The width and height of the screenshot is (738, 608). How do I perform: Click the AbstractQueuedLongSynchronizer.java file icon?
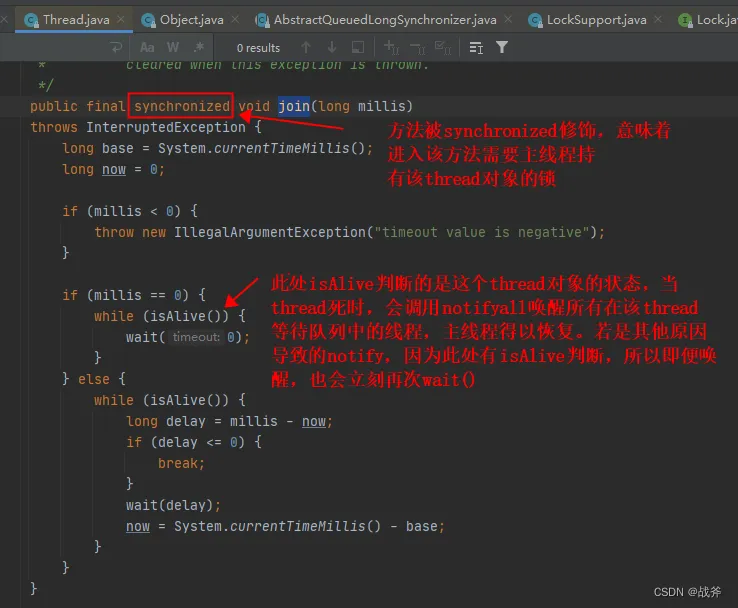point(262,20)
